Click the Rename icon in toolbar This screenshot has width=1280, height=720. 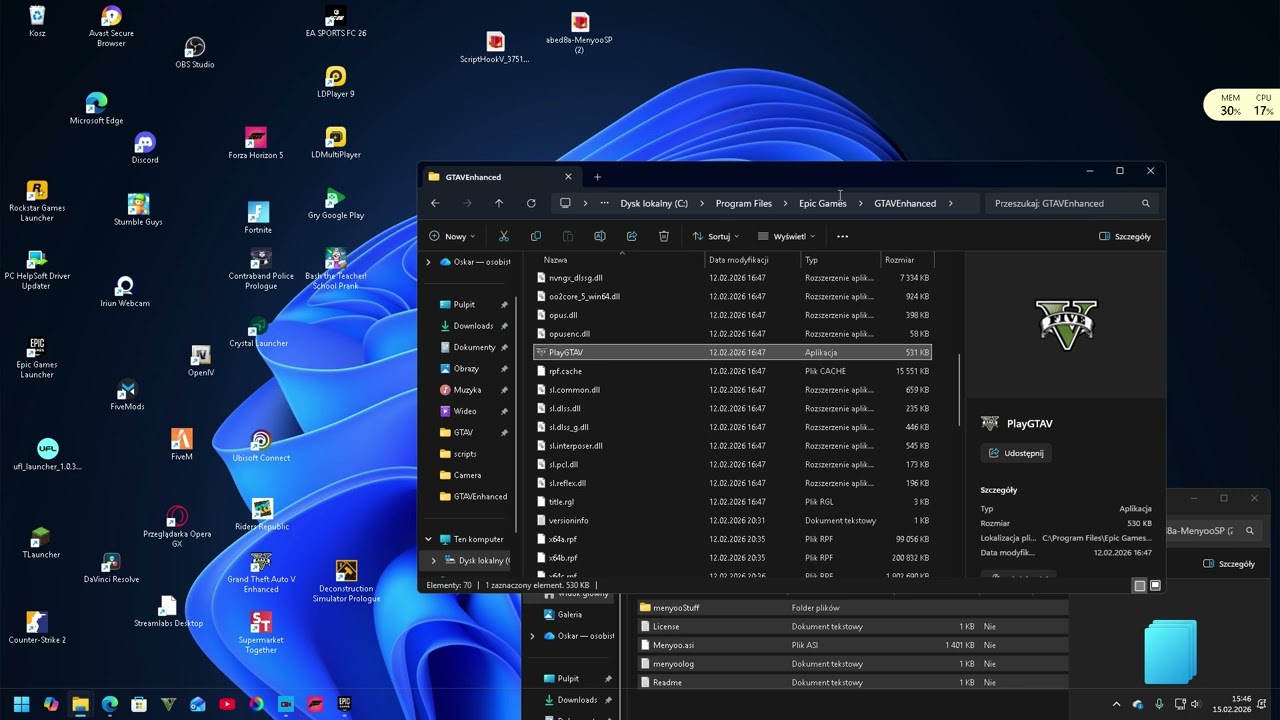tap(600, 236)
